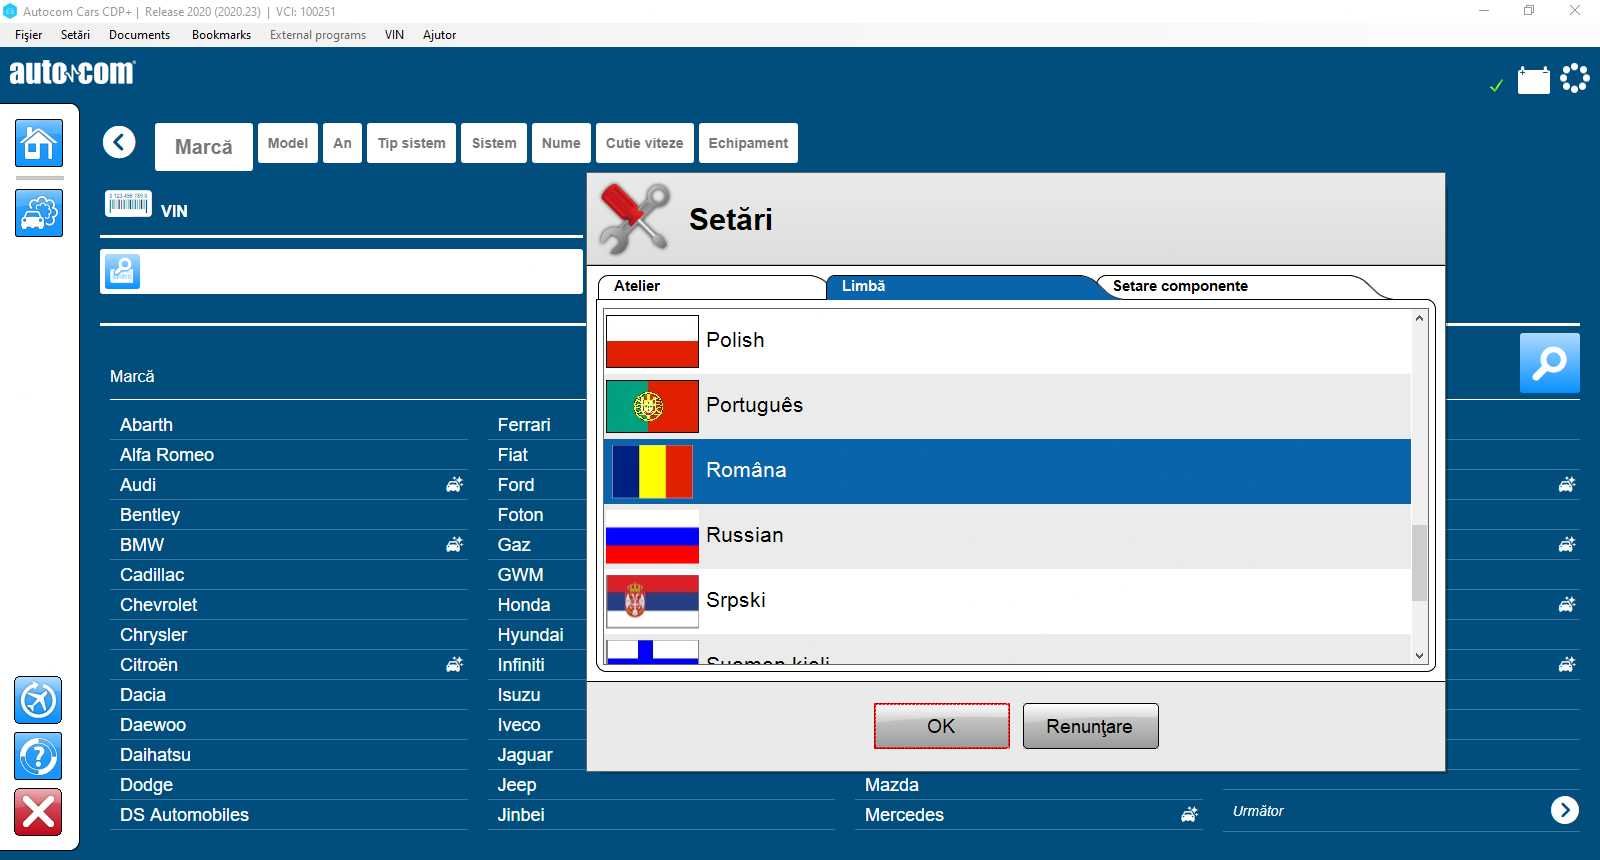1600x860 pixels.
Task: Click the up arrow of language list scrollbar
Action: 1419,318
